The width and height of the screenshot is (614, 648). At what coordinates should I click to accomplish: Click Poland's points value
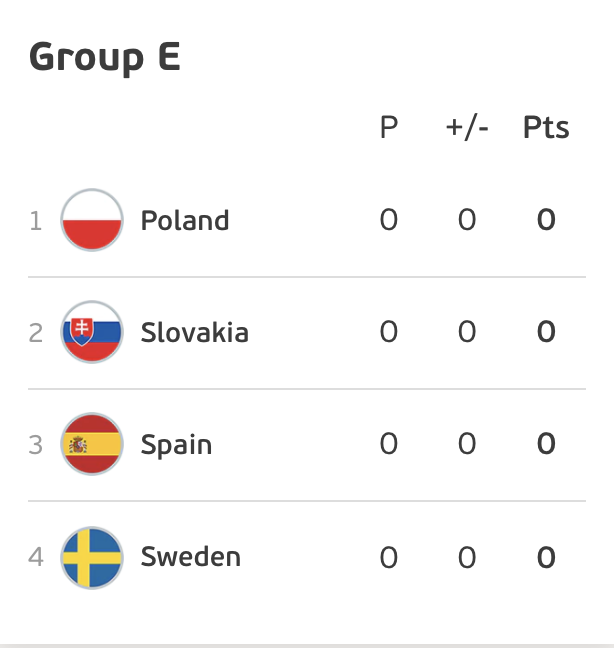coord(546,219)
